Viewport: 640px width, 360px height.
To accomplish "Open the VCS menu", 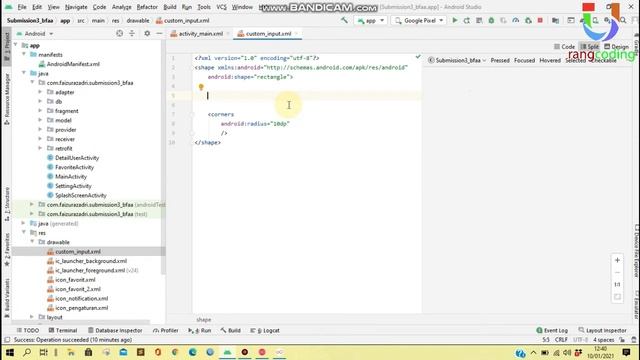I will click(x=221, y=7).
